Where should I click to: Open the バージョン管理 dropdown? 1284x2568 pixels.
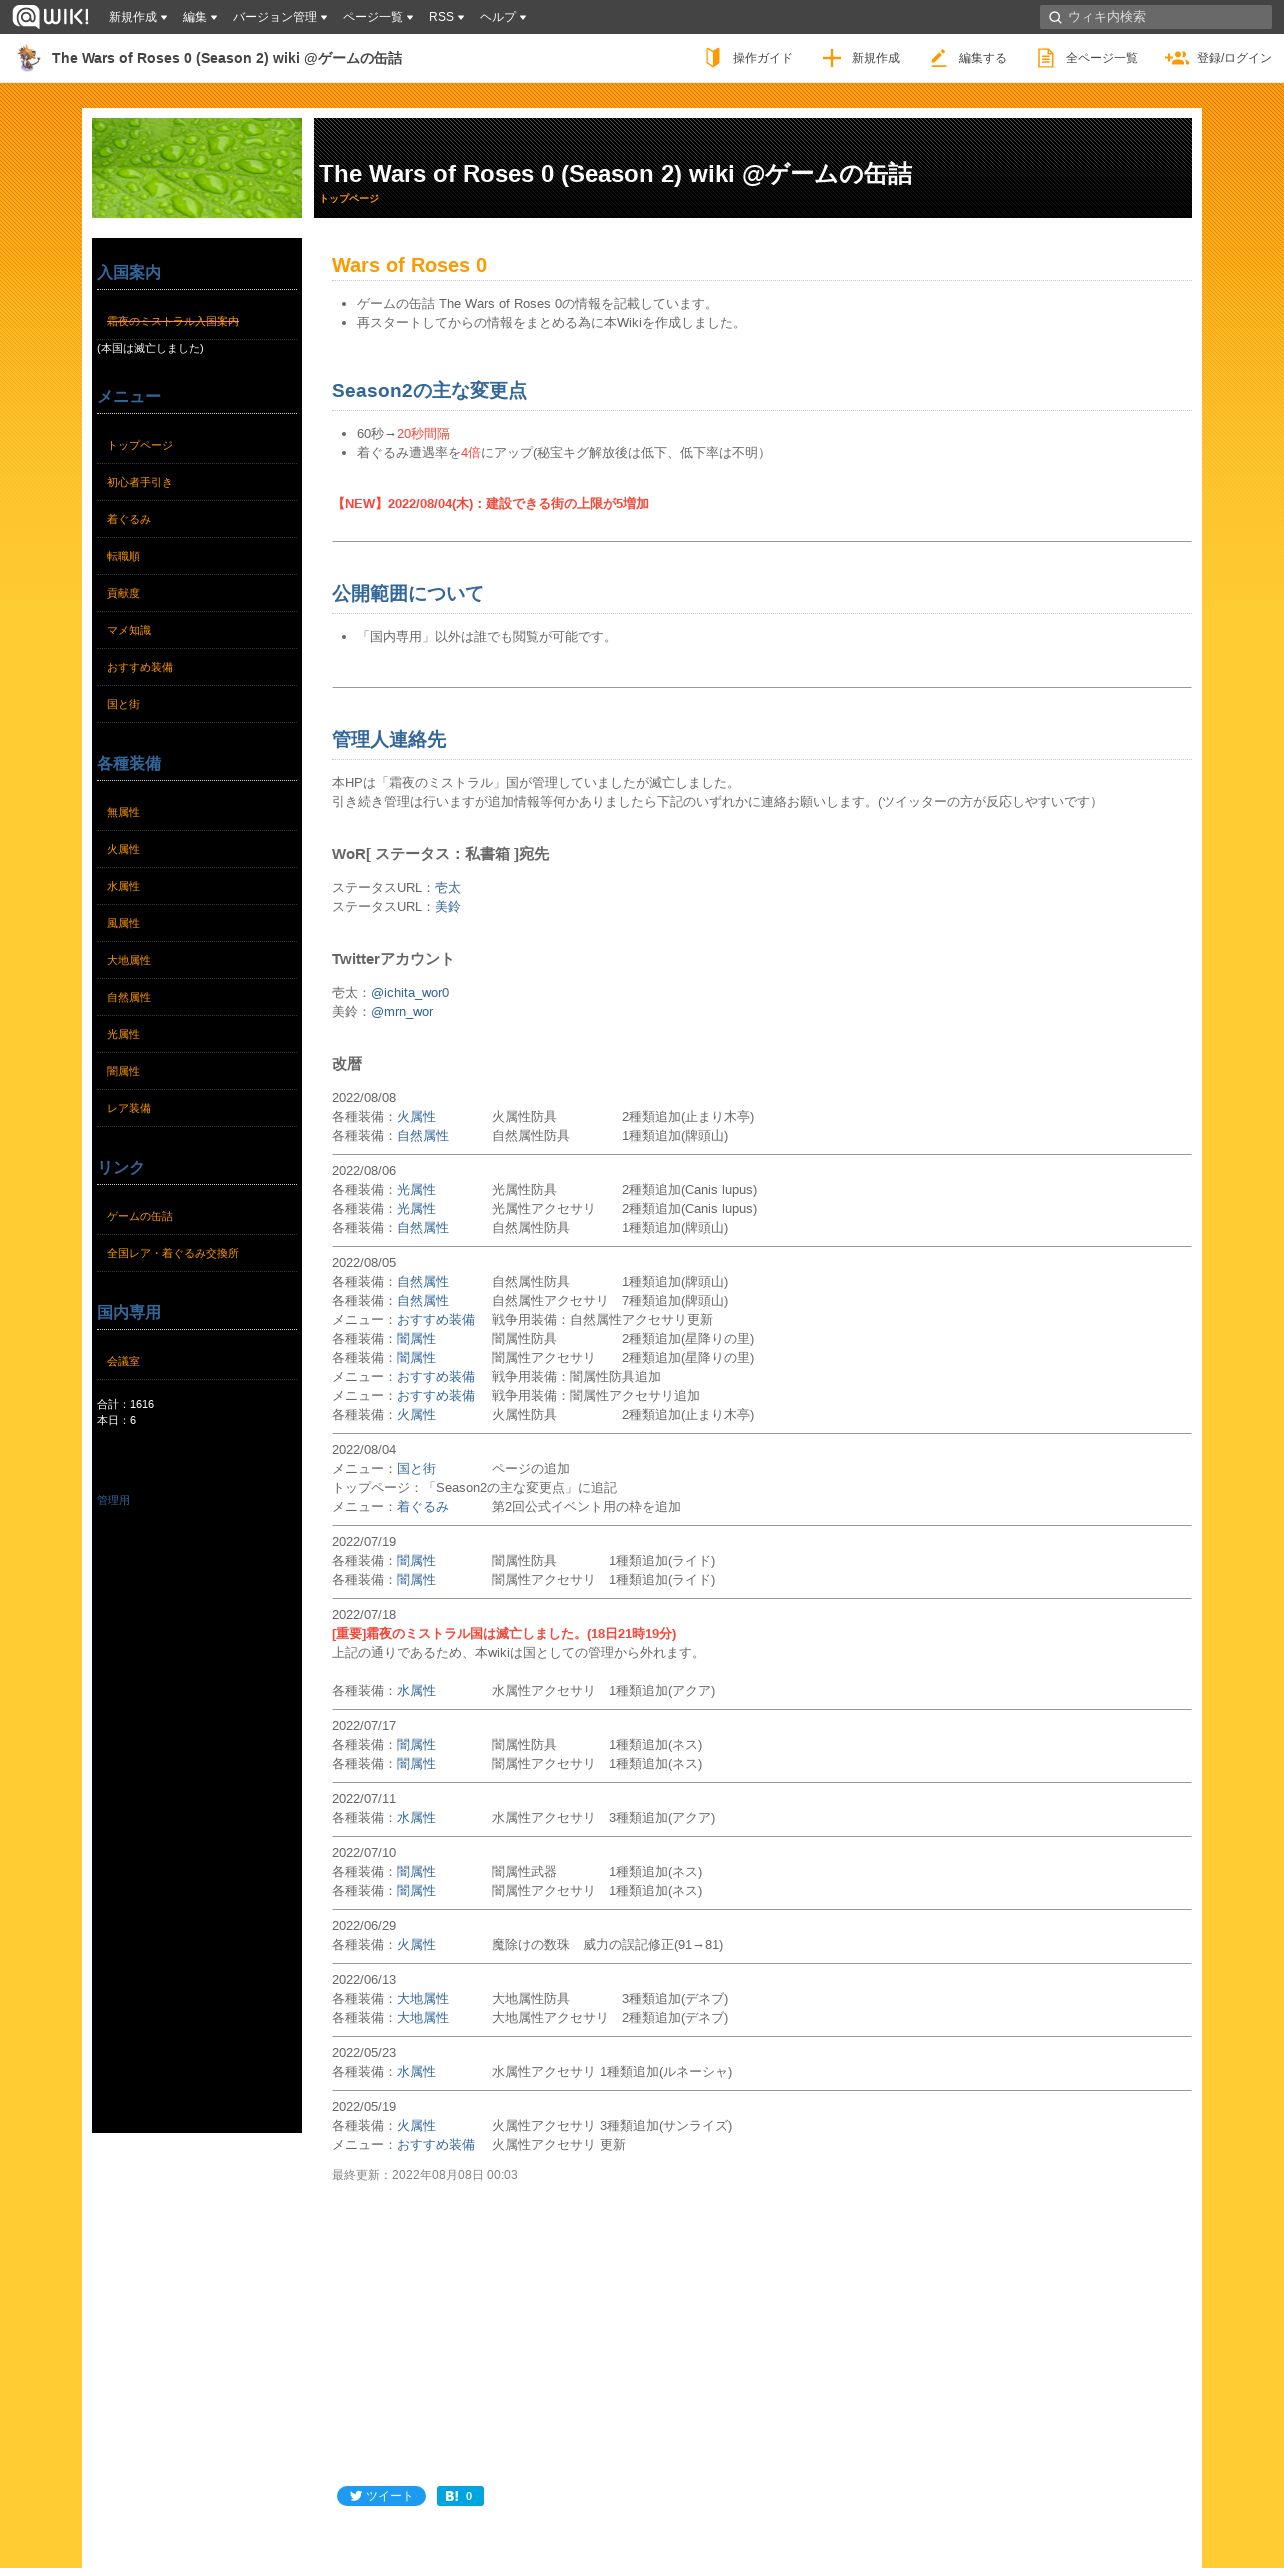pyautogui.click(x=280, y=17)
